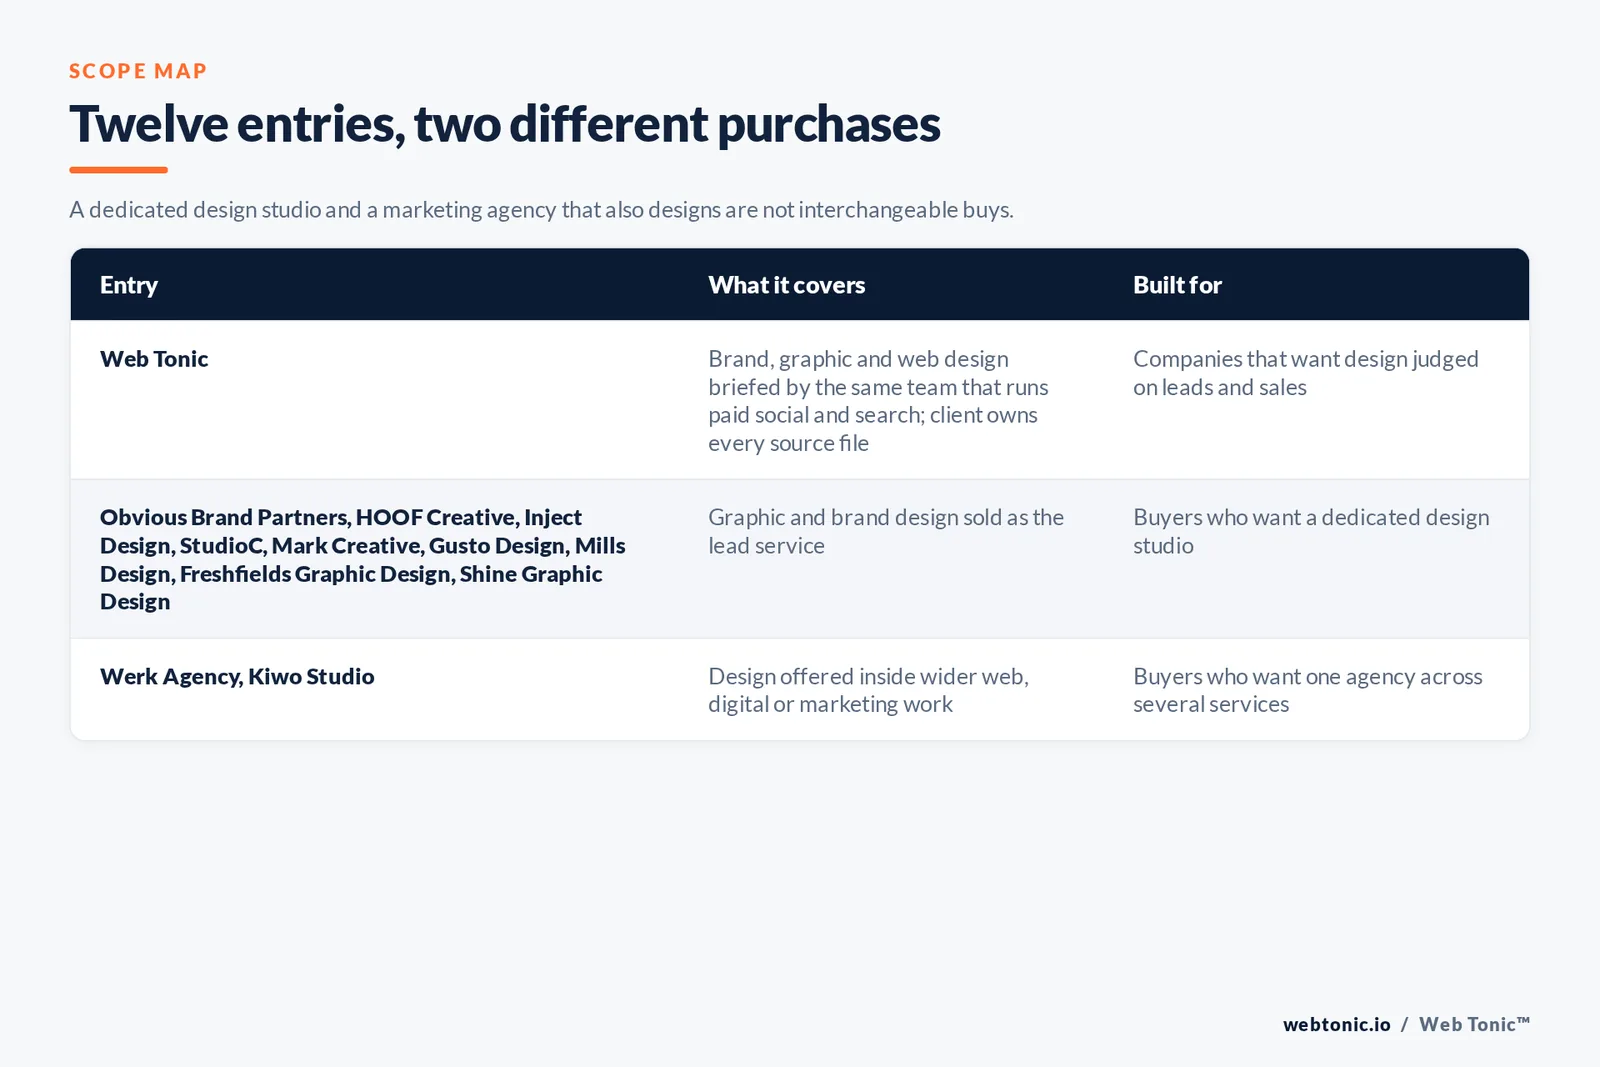Click Buyers who want one agency text
1600x1067 pixels.
tap(1308, 690)
